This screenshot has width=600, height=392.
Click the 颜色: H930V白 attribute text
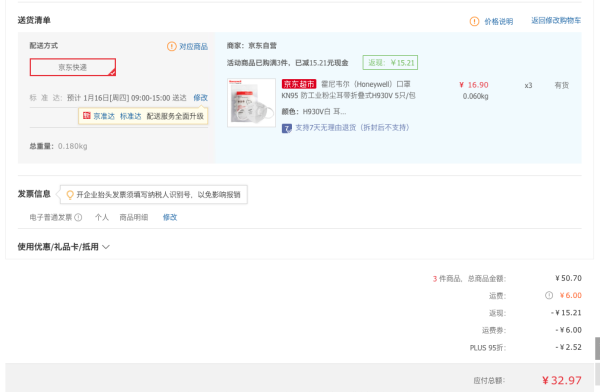coord(314,111)
